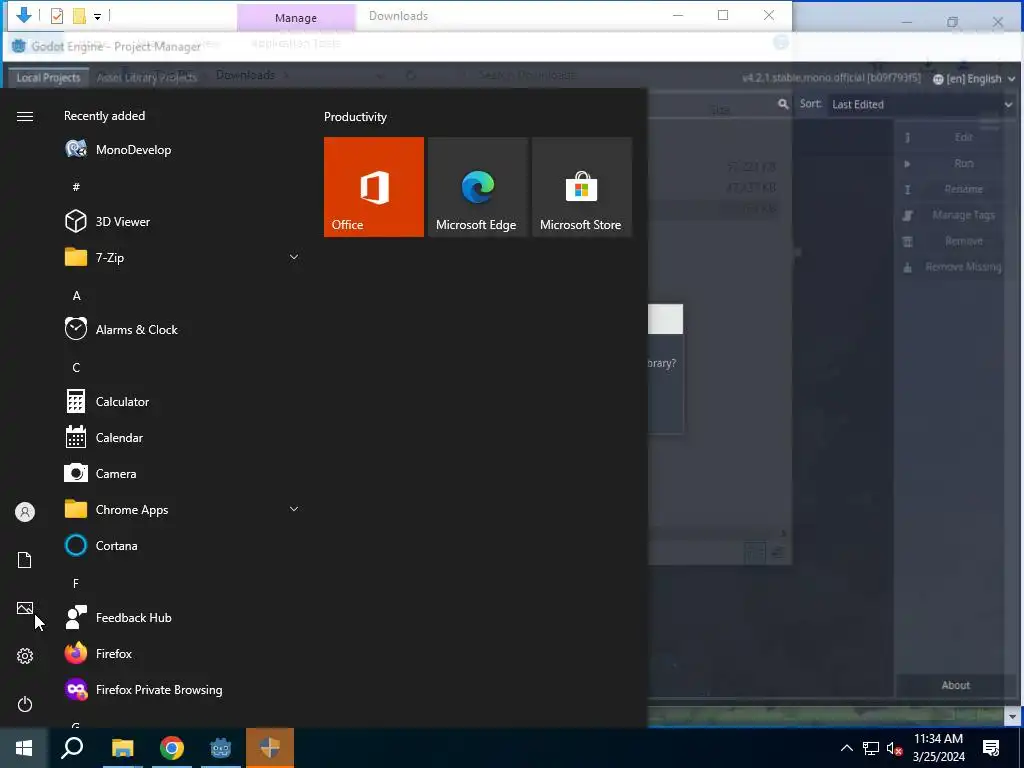
Task: Click Explorer properties checkmark icon in title bar
Action: (57, 16)
